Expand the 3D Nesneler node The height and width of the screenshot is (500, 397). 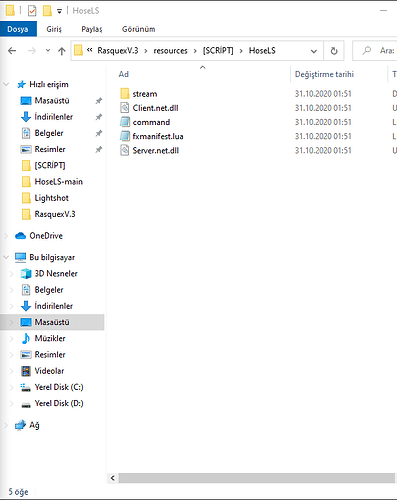(11, 274)
